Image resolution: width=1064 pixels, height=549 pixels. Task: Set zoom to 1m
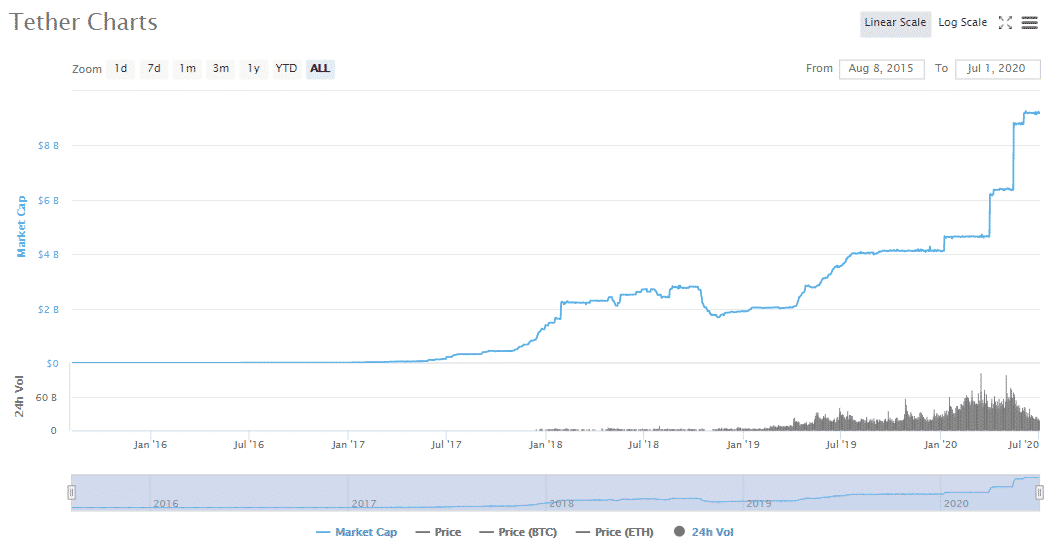[x=187, y=69]
